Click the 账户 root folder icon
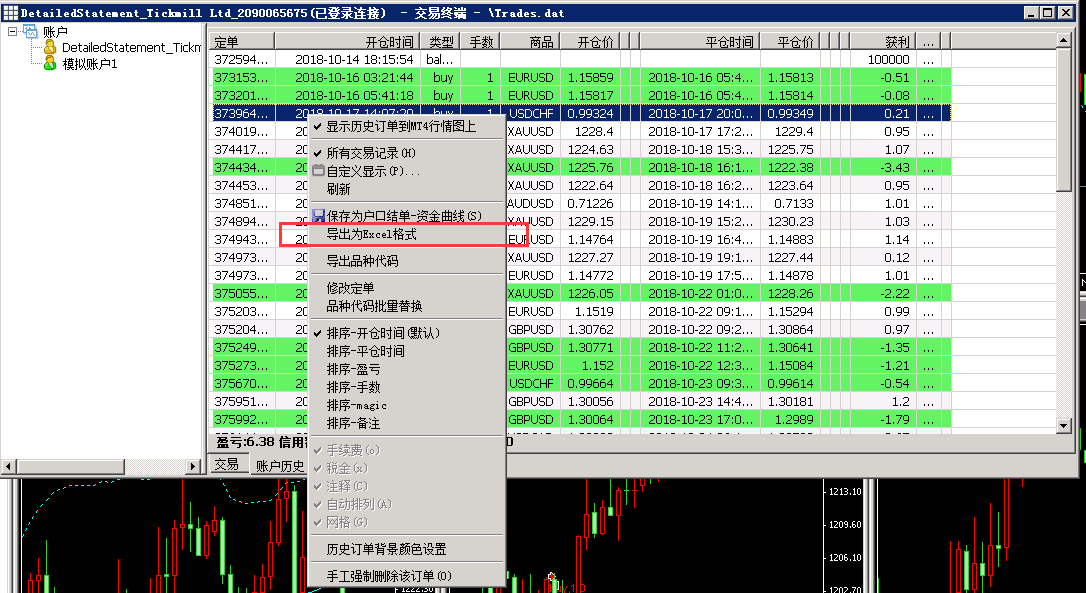Screen dimensions: 1086x593 coord(30,32)
